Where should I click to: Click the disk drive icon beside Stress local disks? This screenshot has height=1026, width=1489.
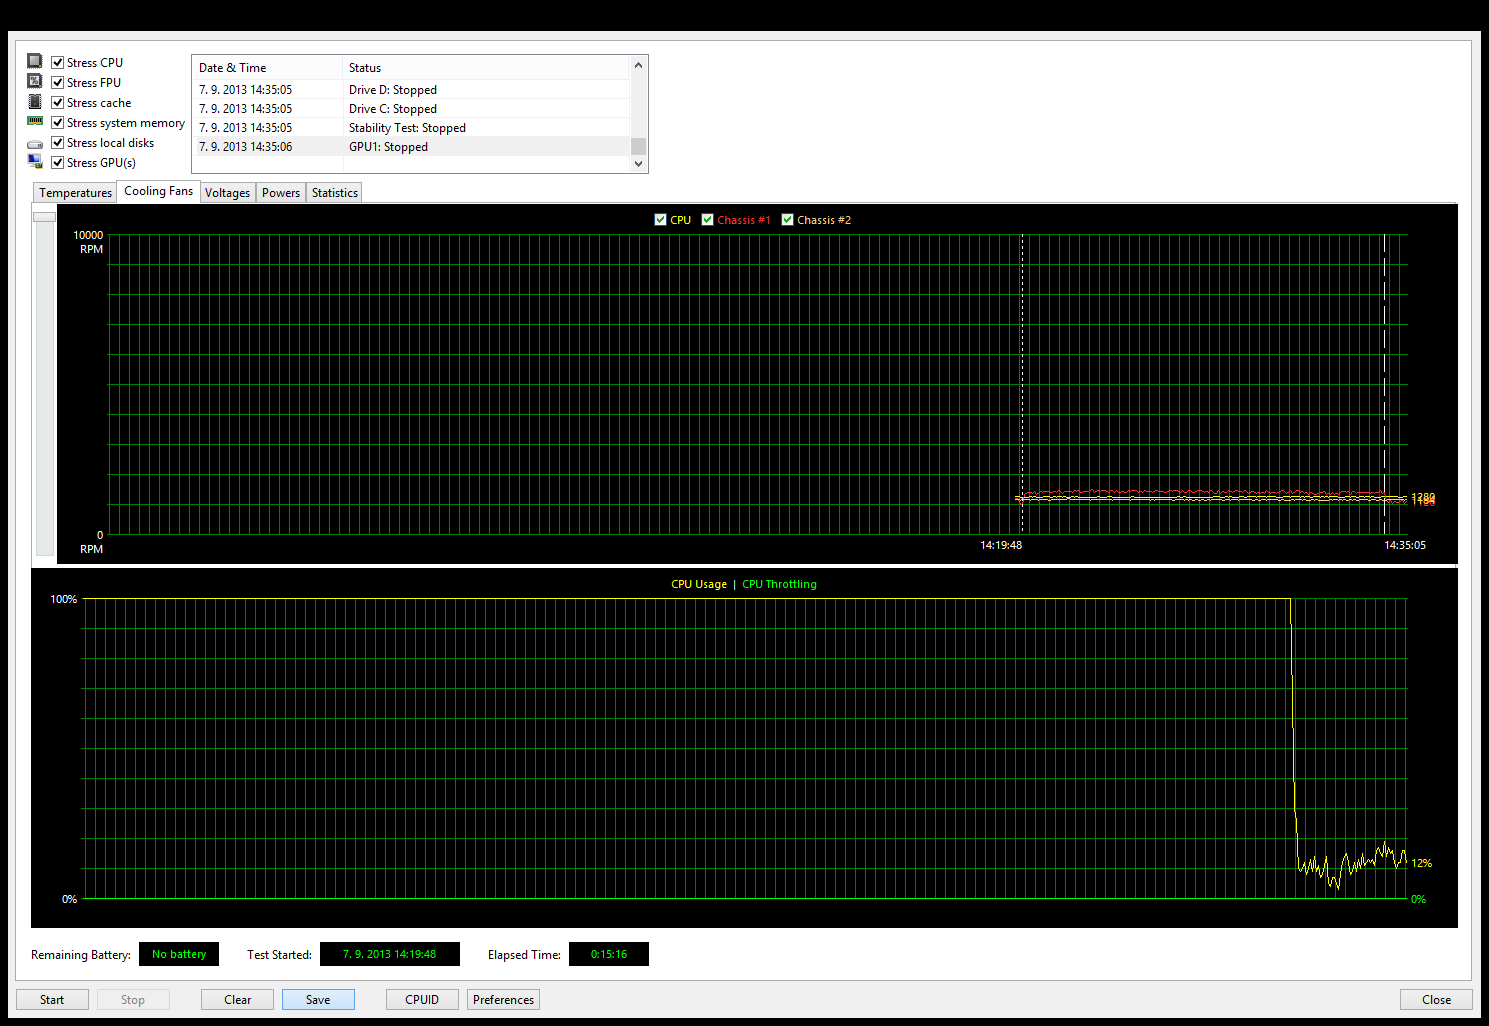[35, 143]
